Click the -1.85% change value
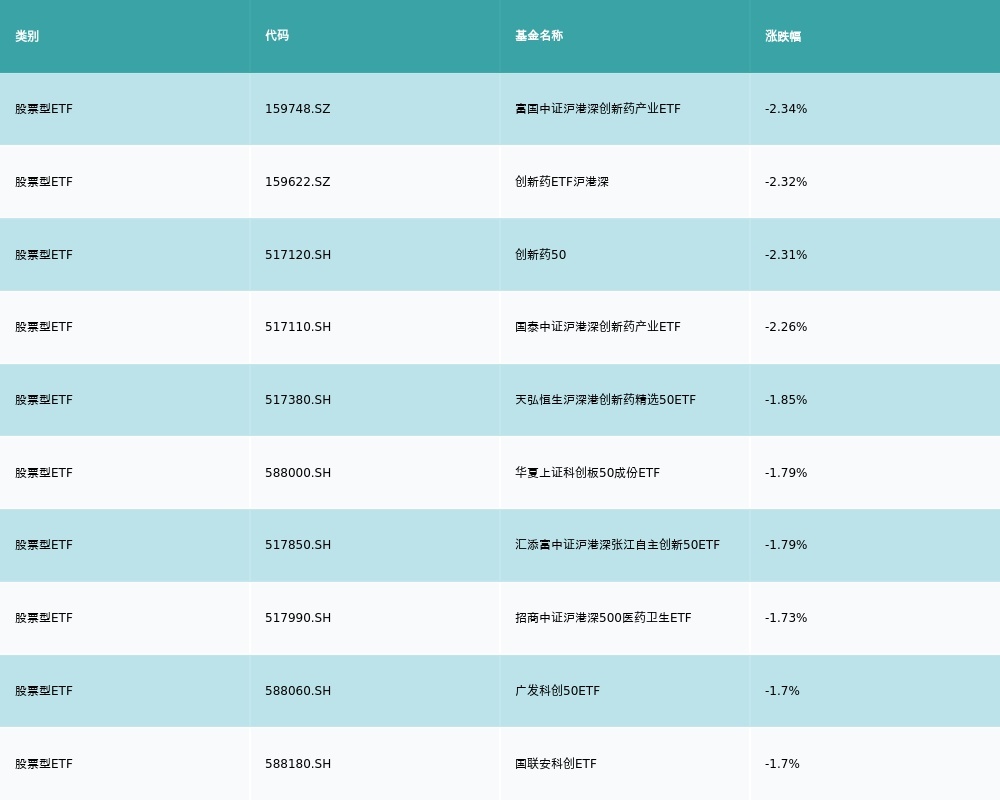The image size is (1000, 800). tap(786, 400)
